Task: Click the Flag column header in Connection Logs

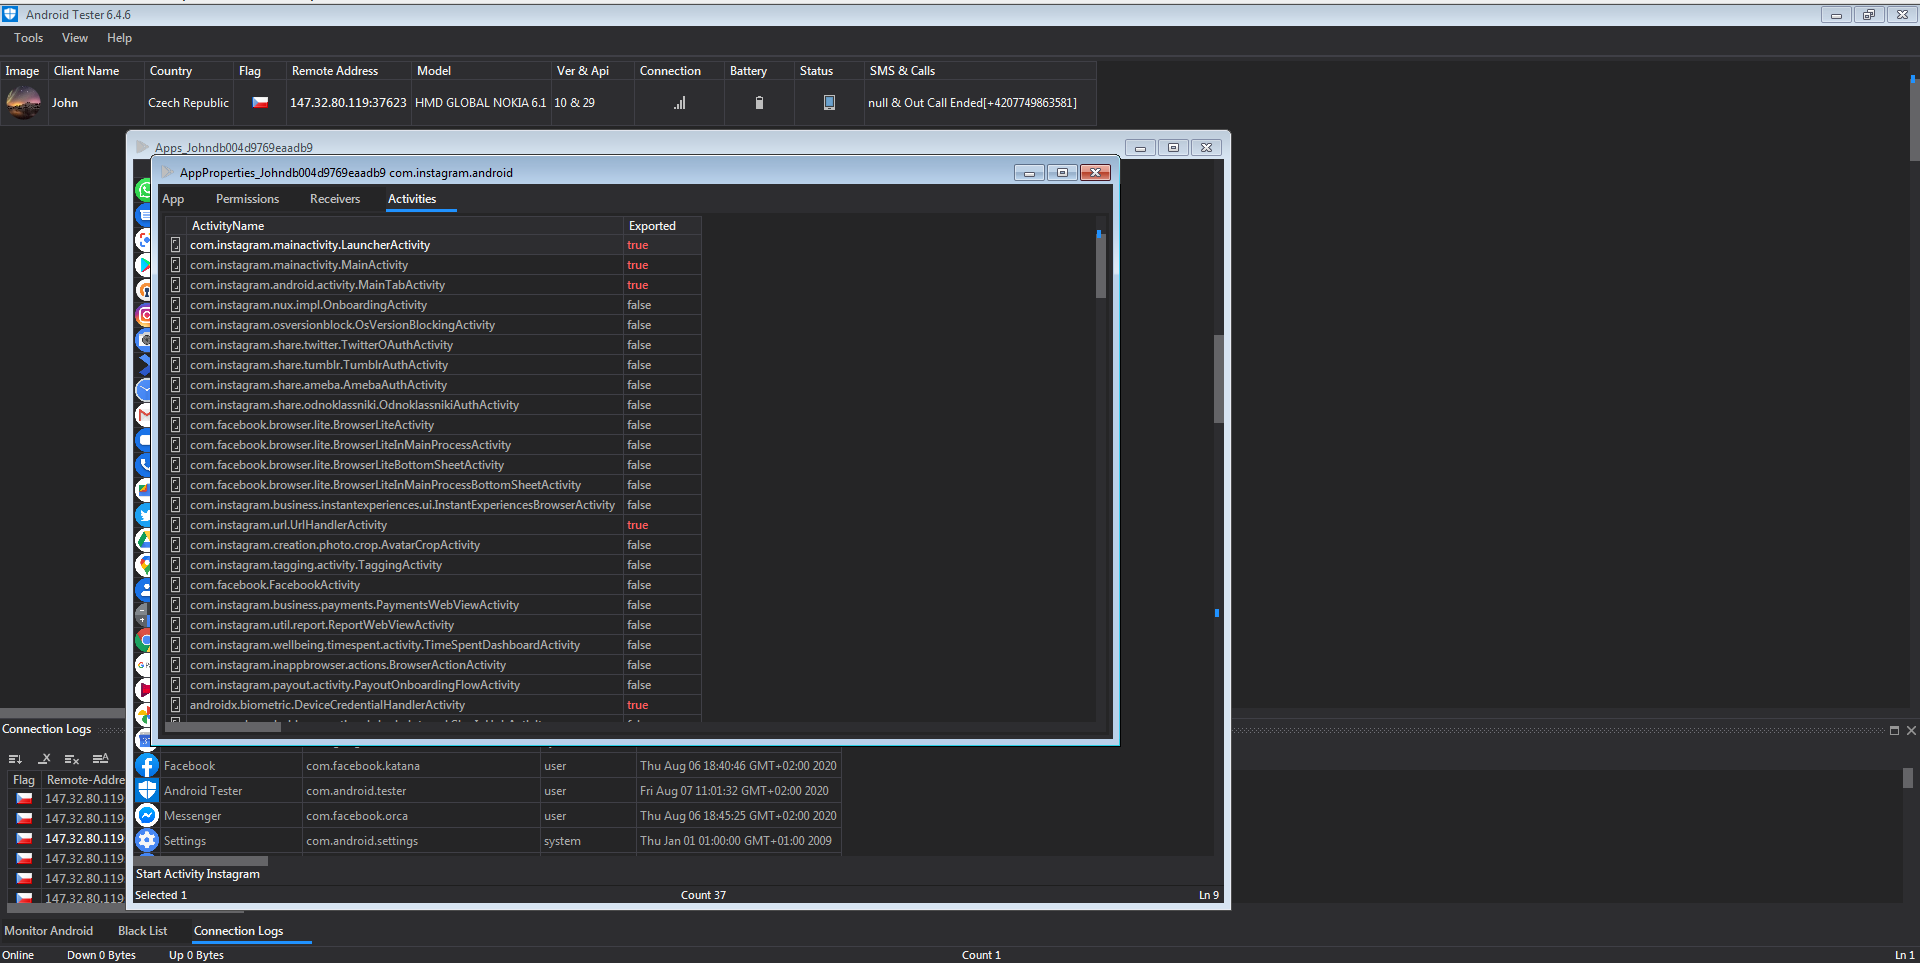Action: pos(24,780)
